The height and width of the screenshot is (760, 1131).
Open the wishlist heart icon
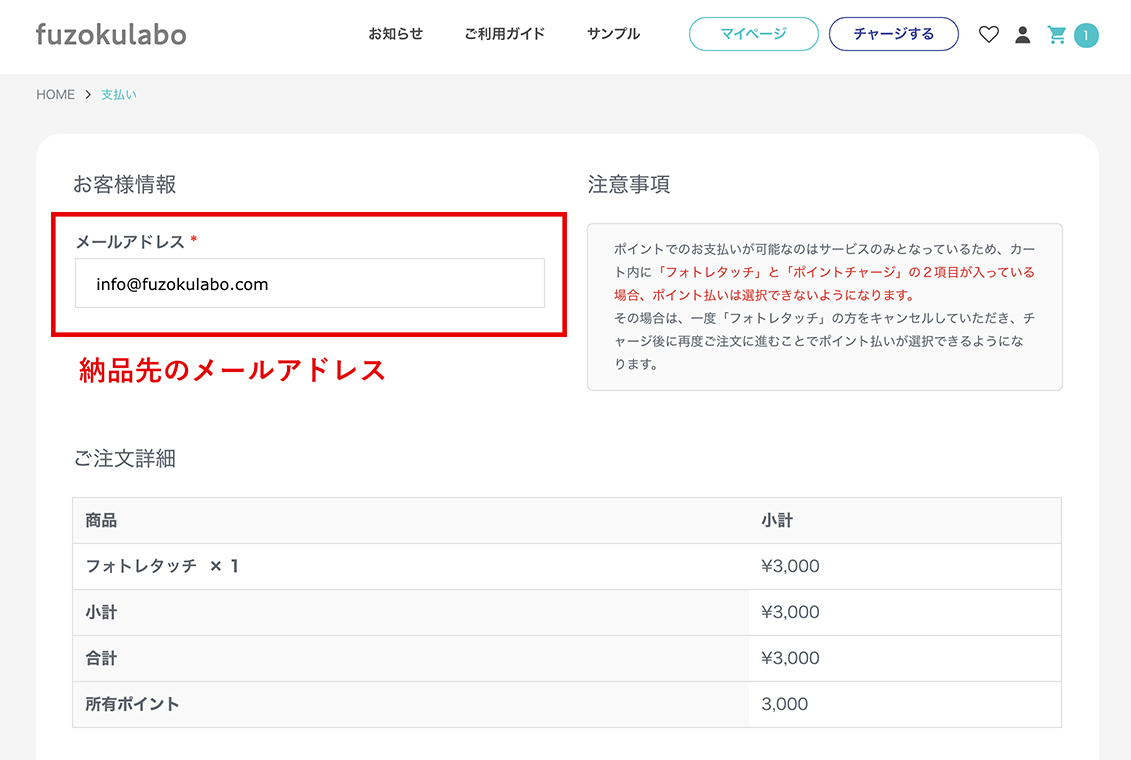988,35
